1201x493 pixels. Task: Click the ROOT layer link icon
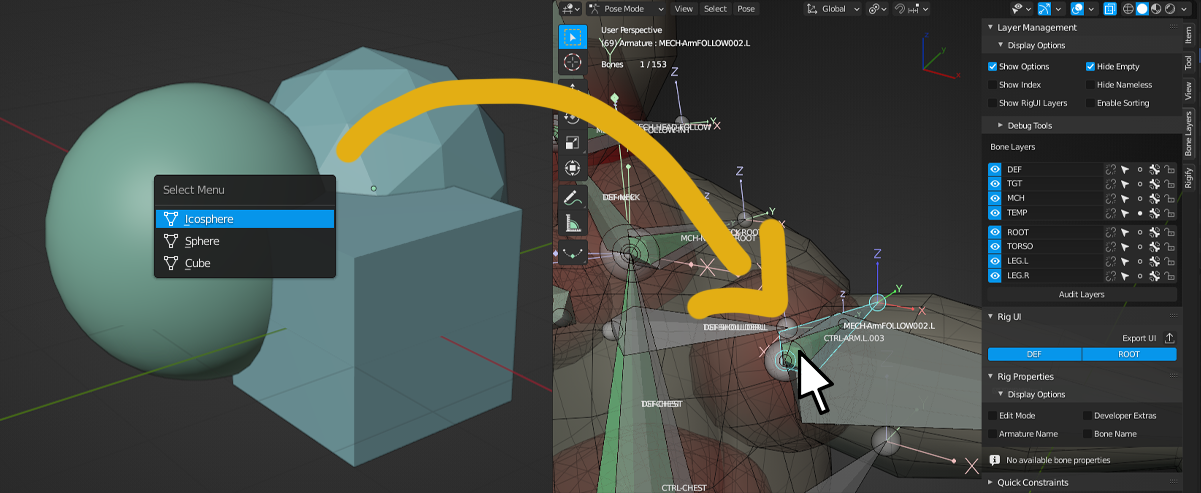coord(1110,232)
